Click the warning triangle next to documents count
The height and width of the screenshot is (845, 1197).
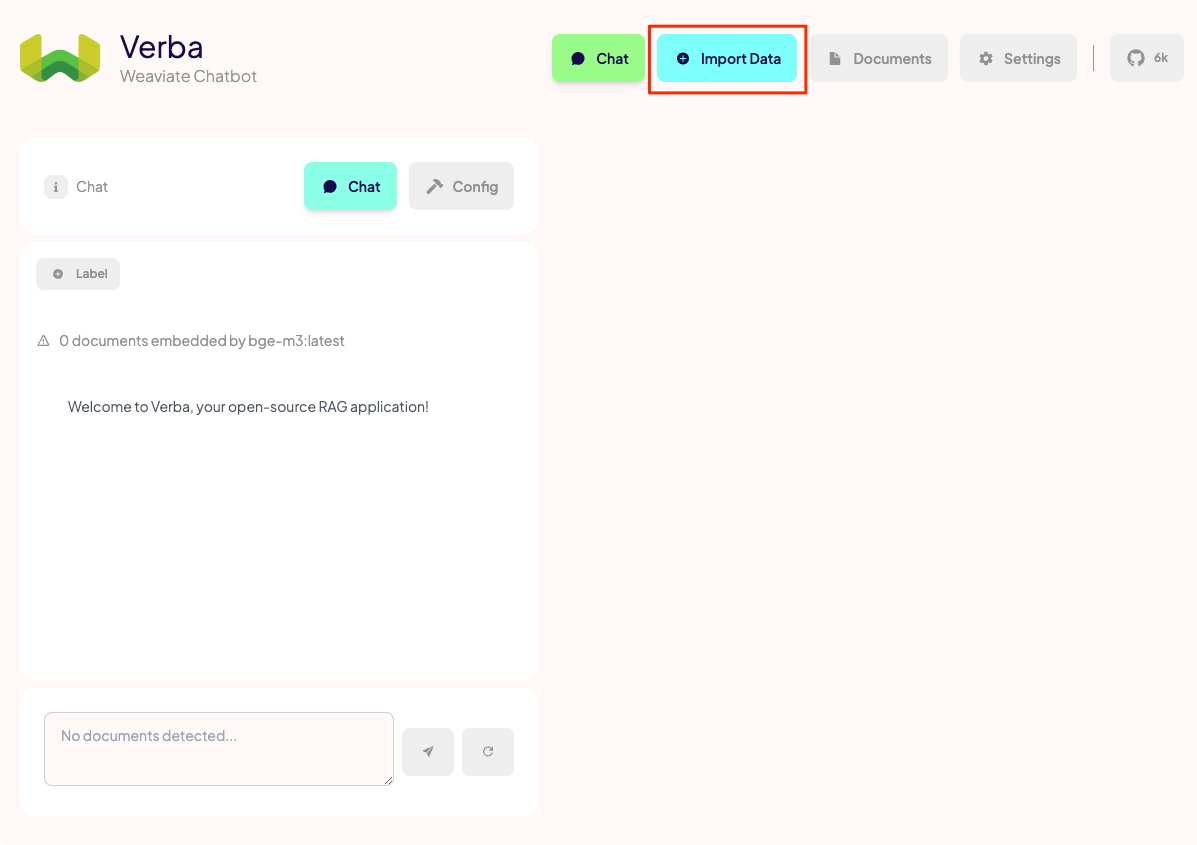[44, 341]
